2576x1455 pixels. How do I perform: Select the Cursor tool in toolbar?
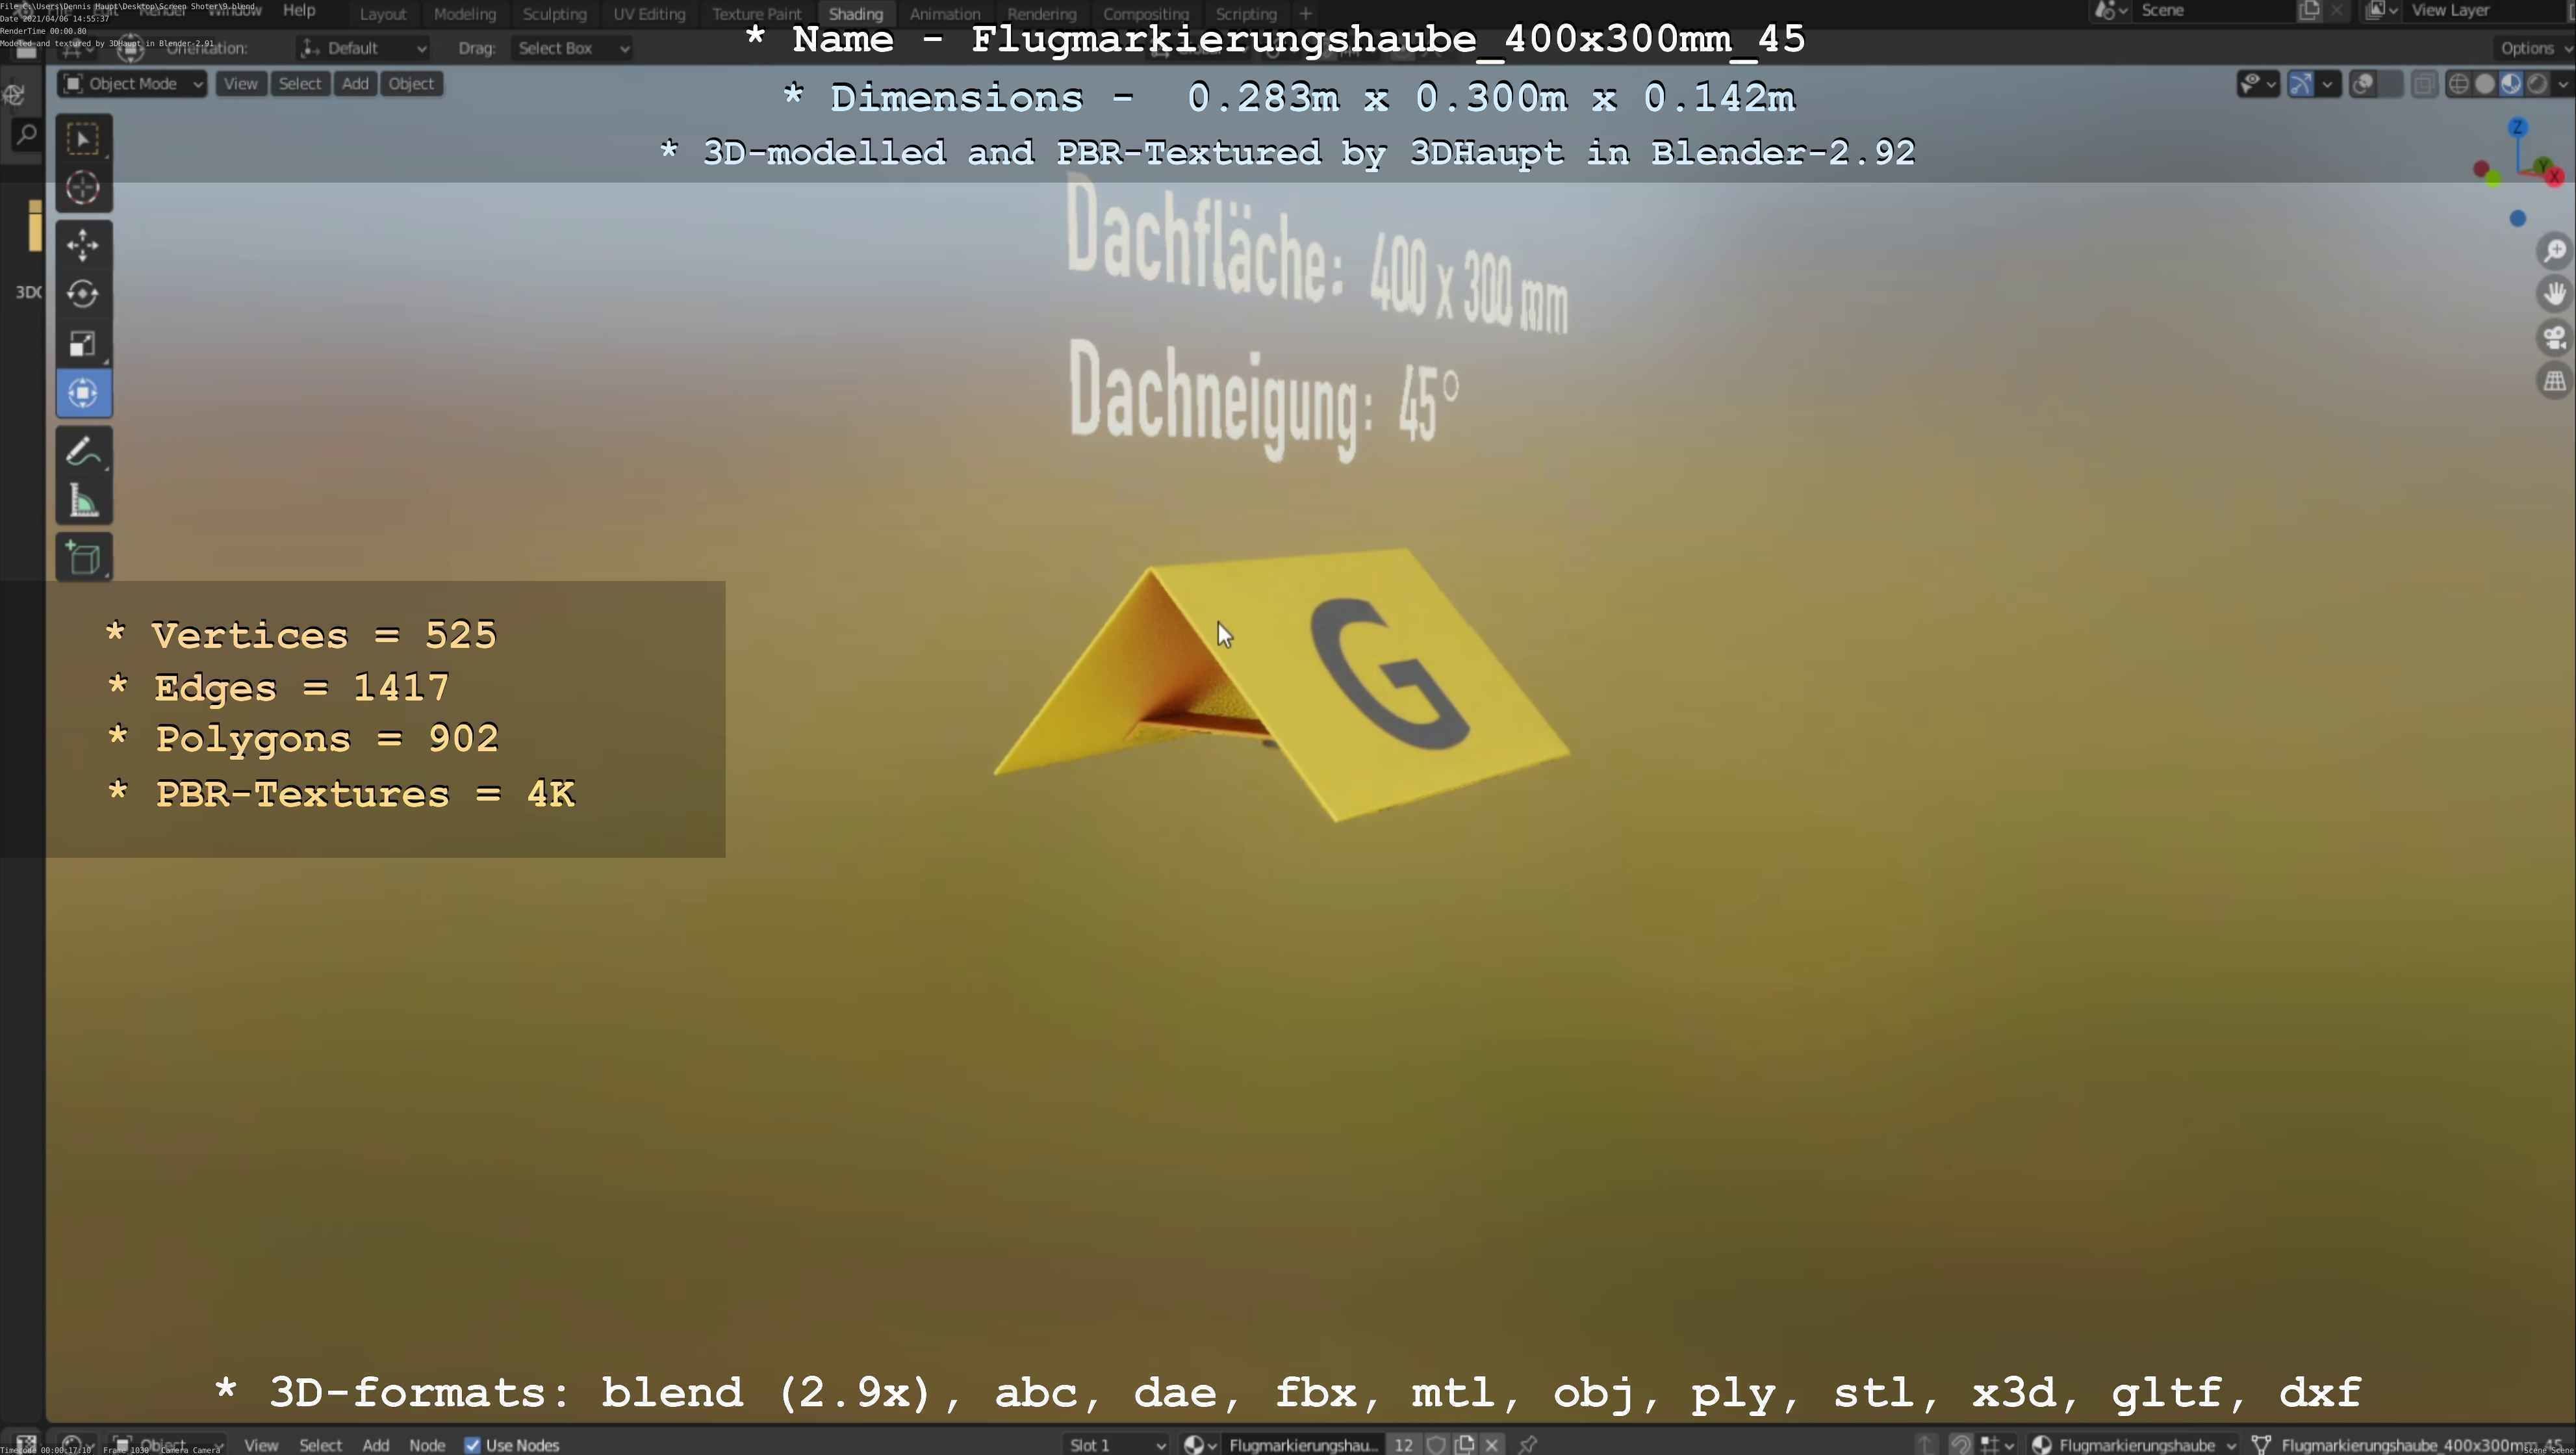click(x=83, y=188)
